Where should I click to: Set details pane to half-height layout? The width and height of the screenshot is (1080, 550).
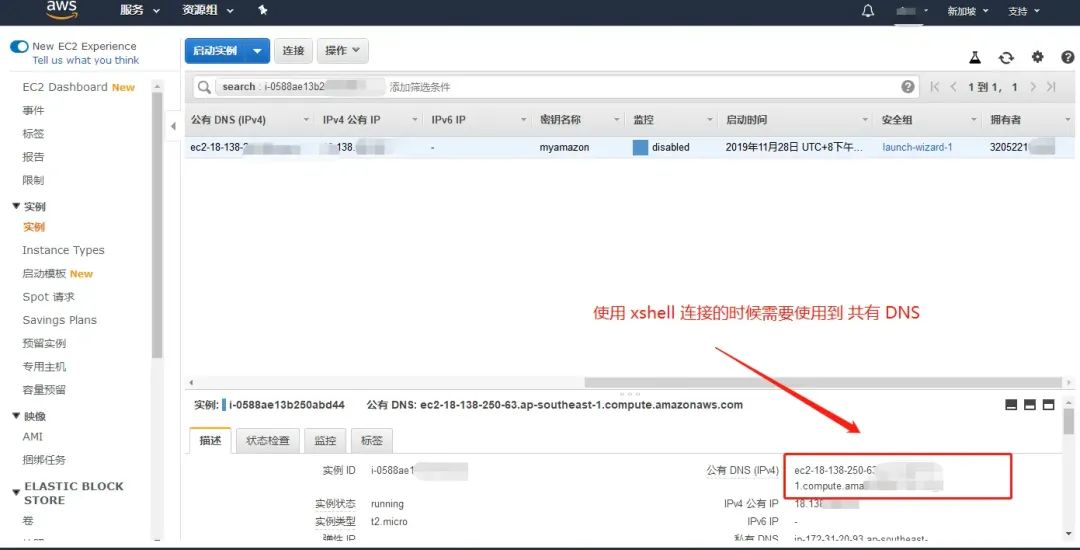[x=1030, y=405]
